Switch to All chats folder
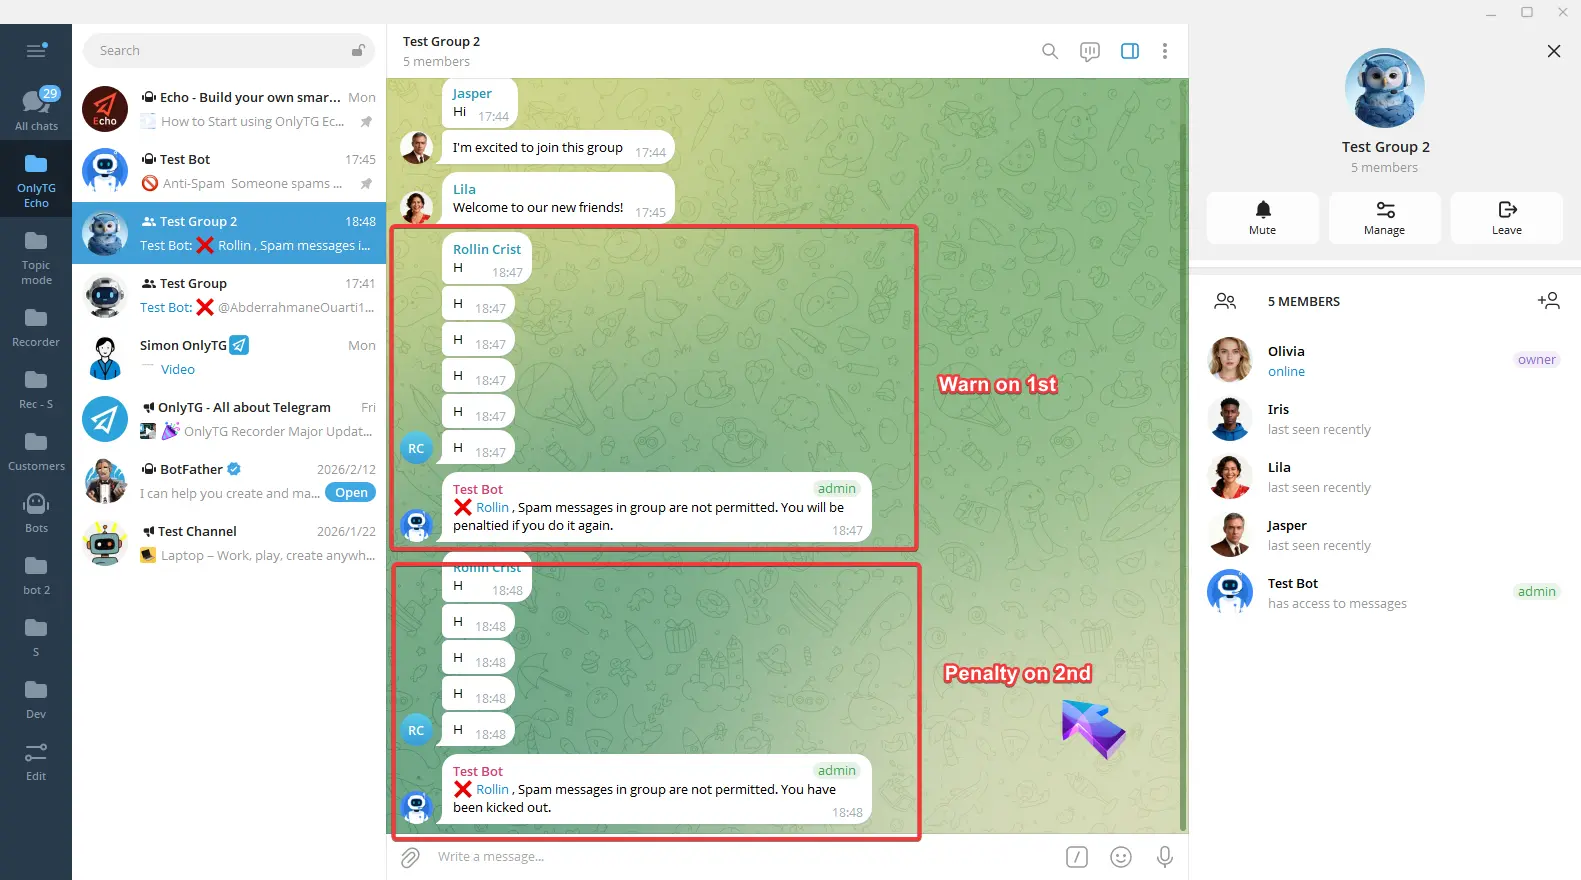The image size is (1581, 880). point(36,109)
